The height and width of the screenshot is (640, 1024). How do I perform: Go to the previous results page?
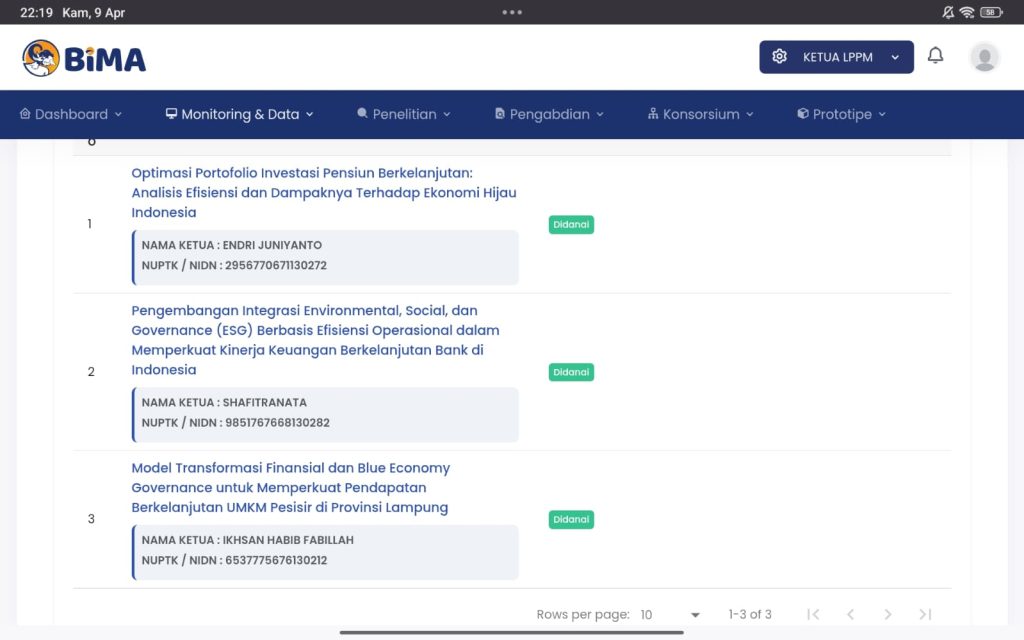coord(850,614)
